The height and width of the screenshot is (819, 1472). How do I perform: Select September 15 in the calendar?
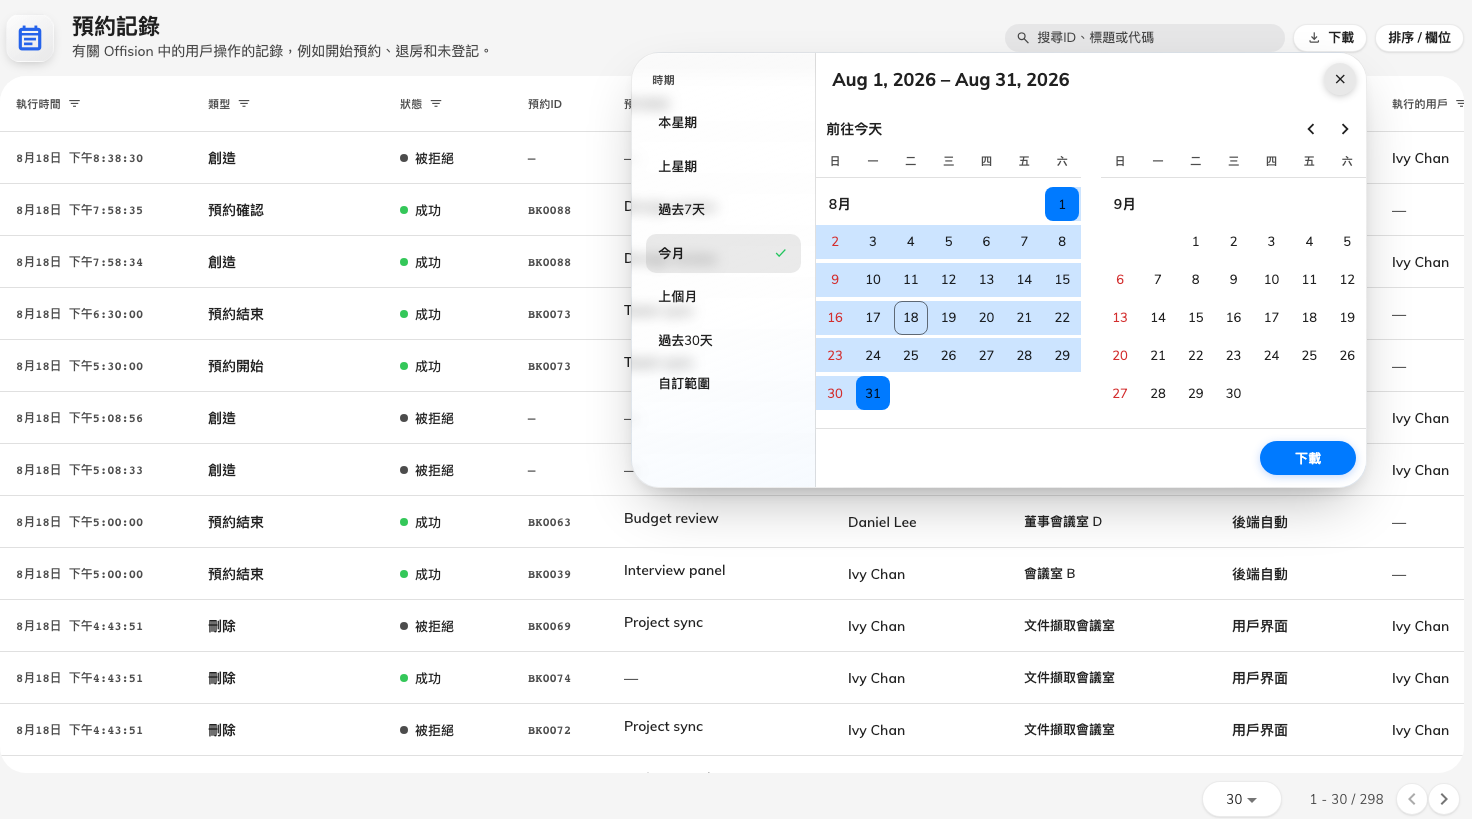1196,318
